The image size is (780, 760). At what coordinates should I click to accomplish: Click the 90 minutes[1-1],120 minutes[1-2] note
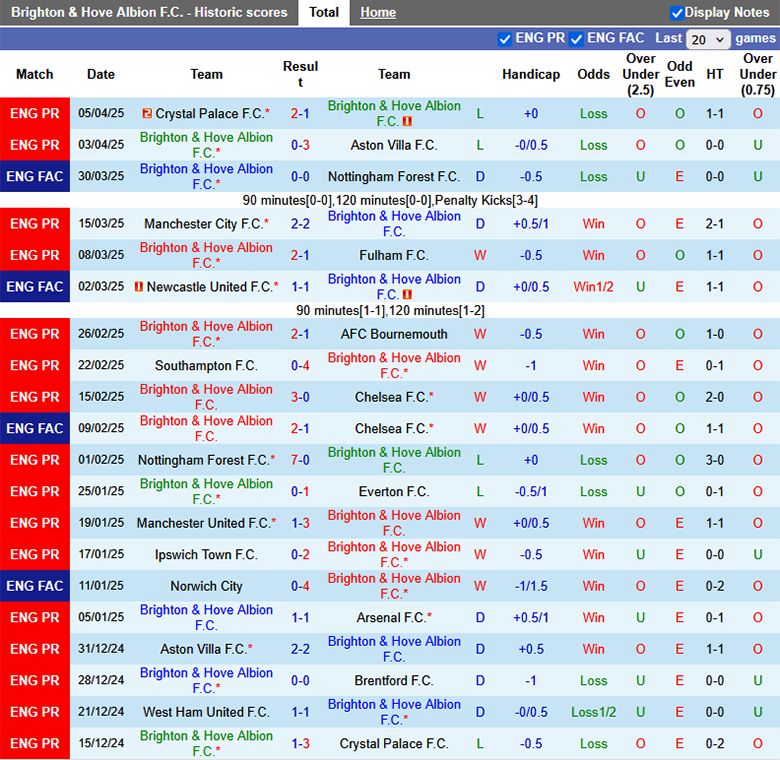point(390,311)
